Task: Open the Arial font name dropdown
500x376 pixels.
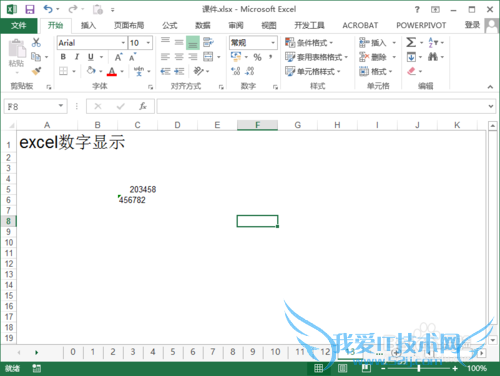Action: (x=123, y=43)
